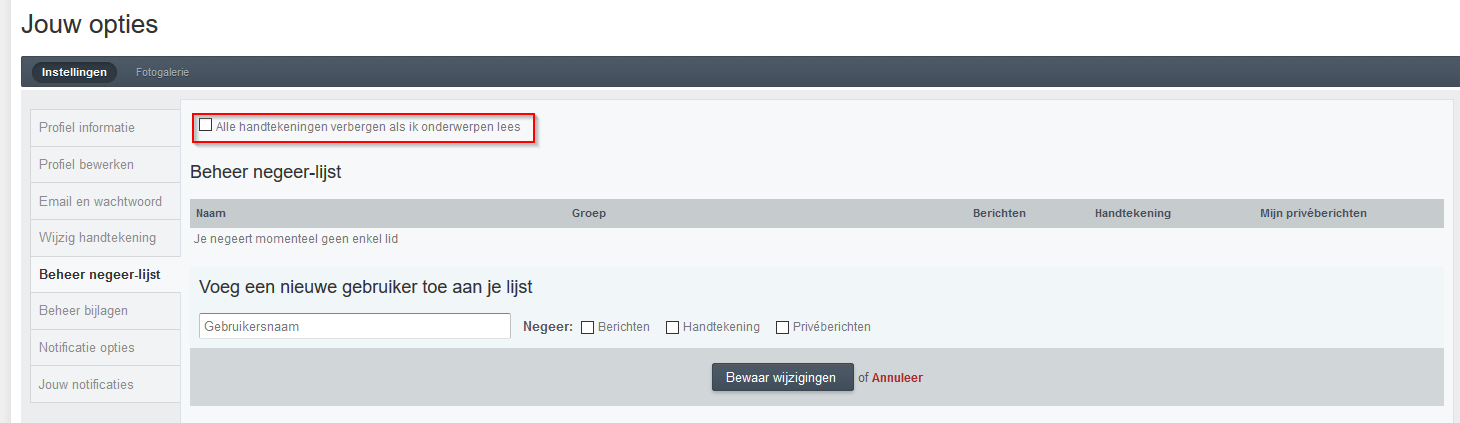Click the Bewaar wijzigingen button
Viewport: 1460px width, 423px height.
pos(782,377)
